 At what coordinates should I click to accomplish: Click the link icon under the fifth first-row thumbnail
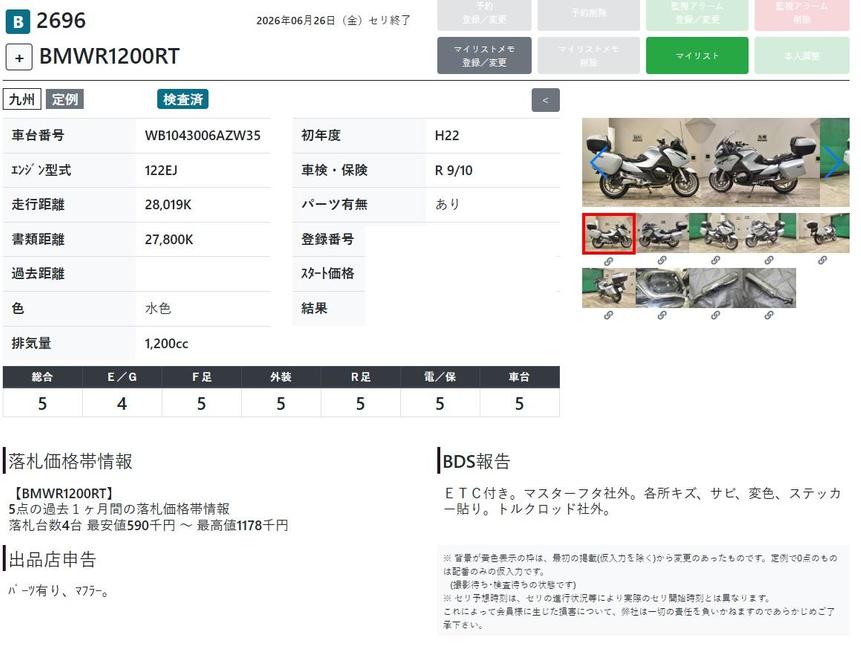[823, 260]
